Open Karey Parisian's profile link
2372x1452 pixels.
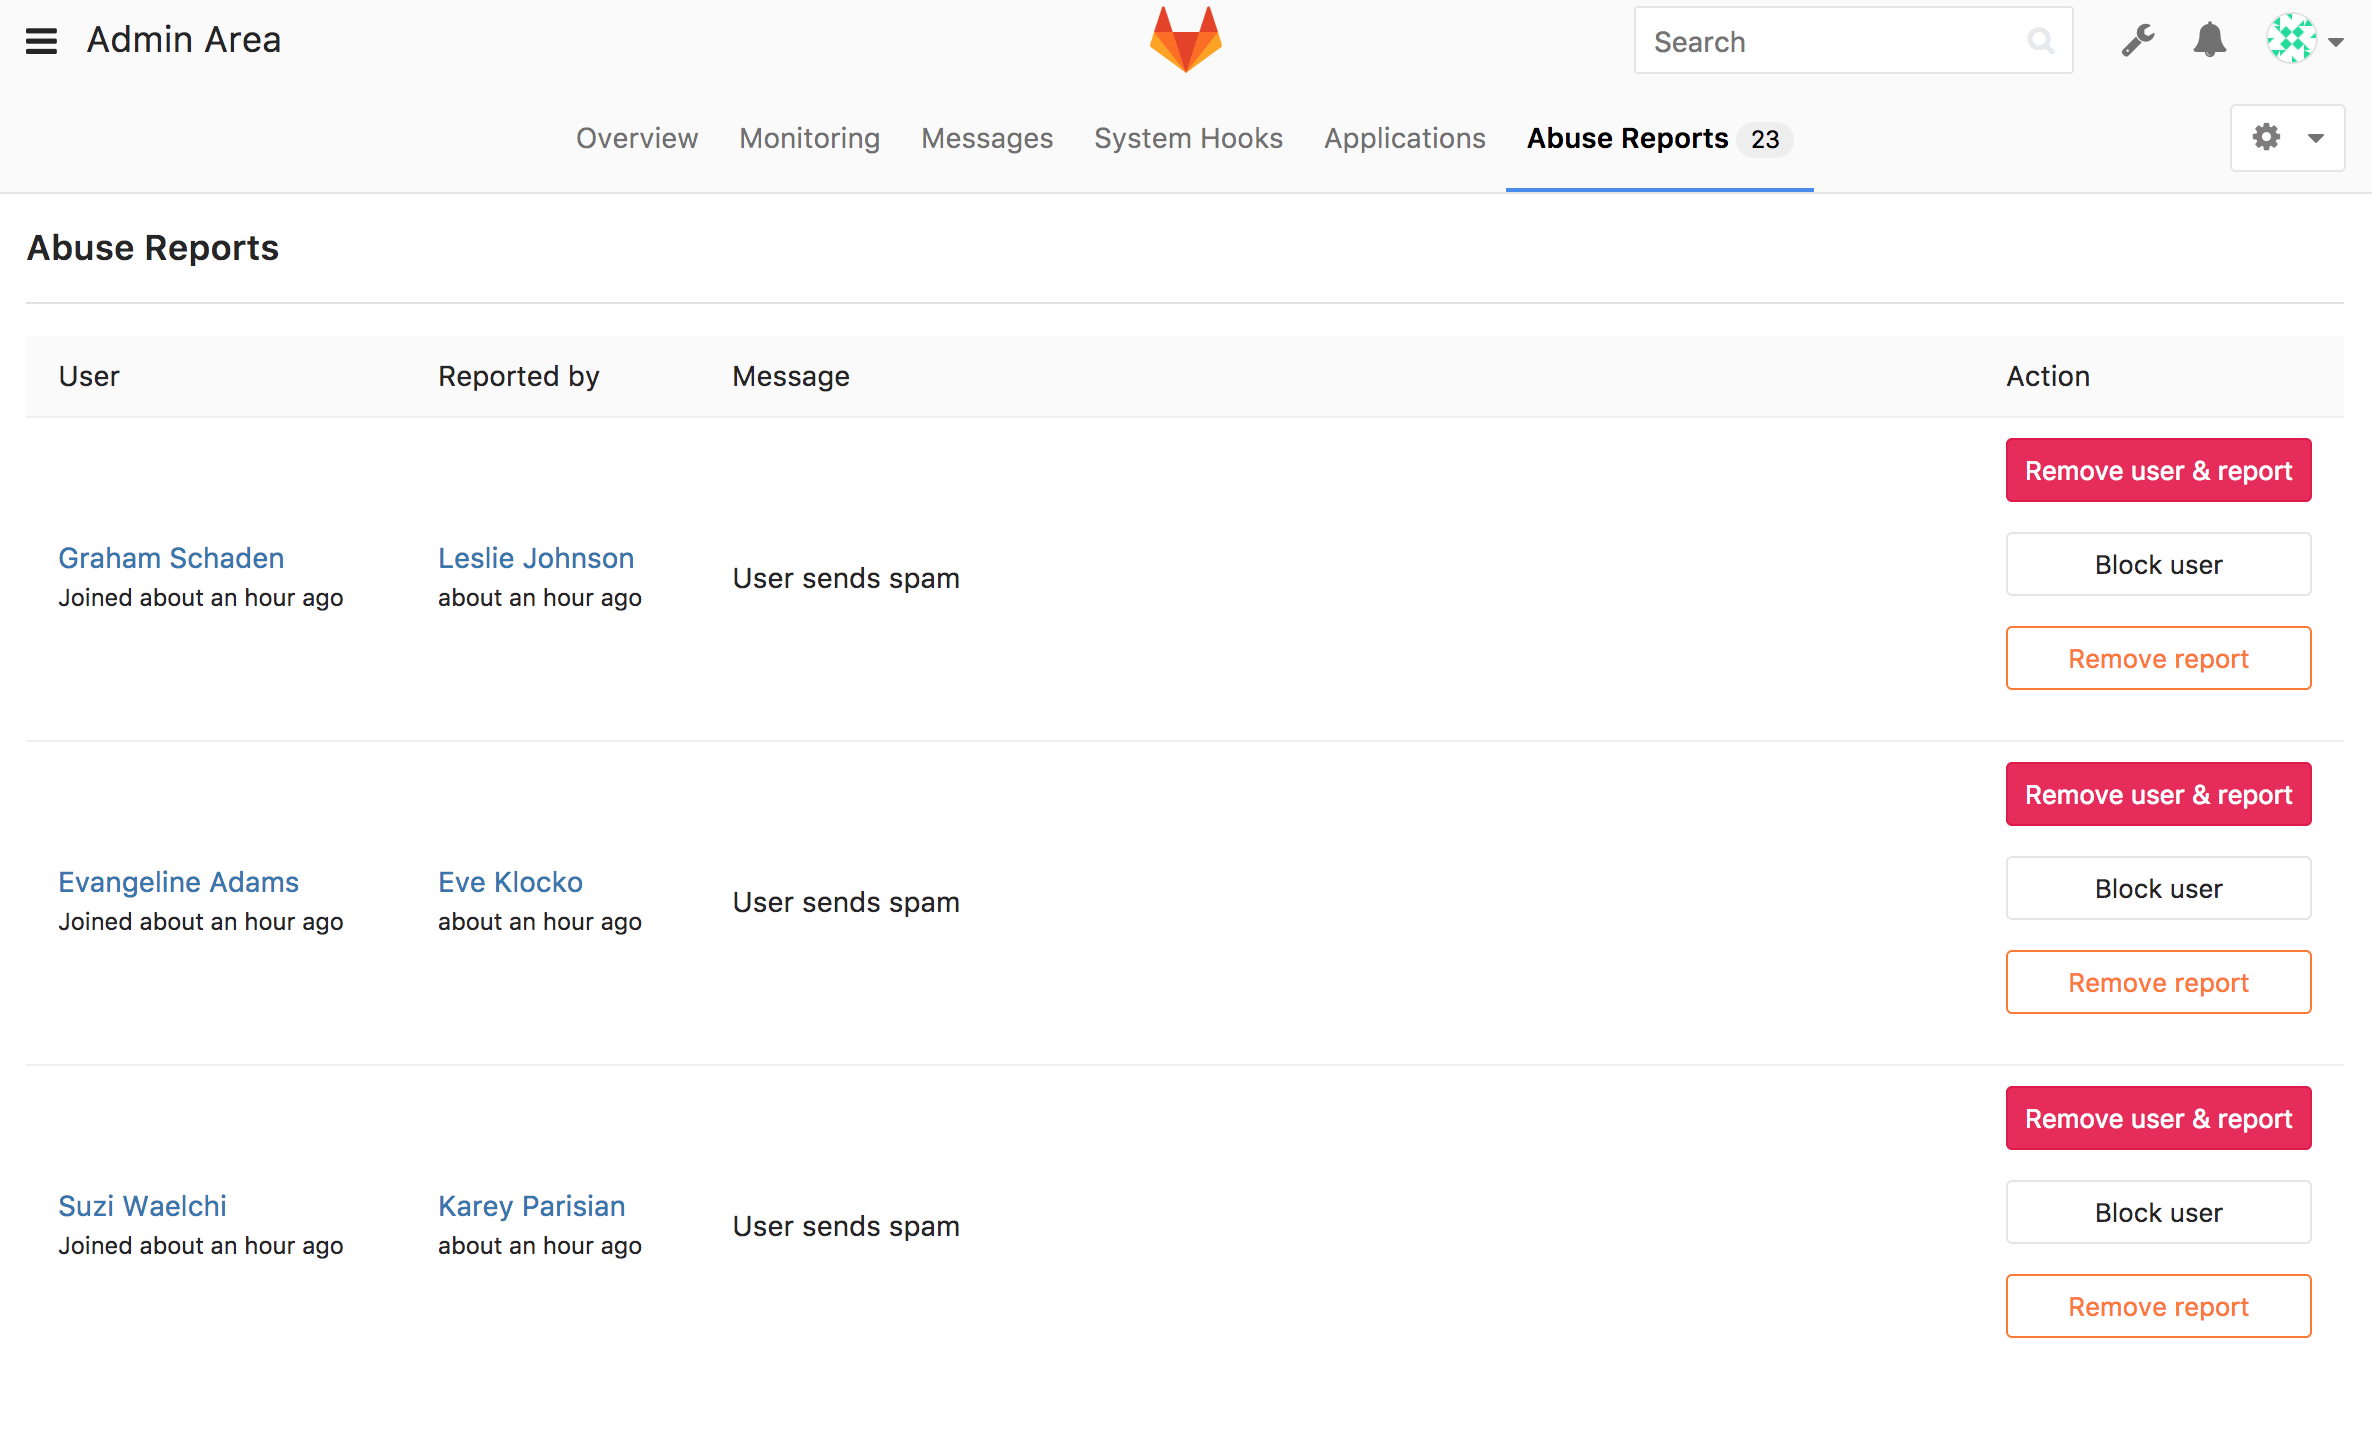[x=531, y=1206]
